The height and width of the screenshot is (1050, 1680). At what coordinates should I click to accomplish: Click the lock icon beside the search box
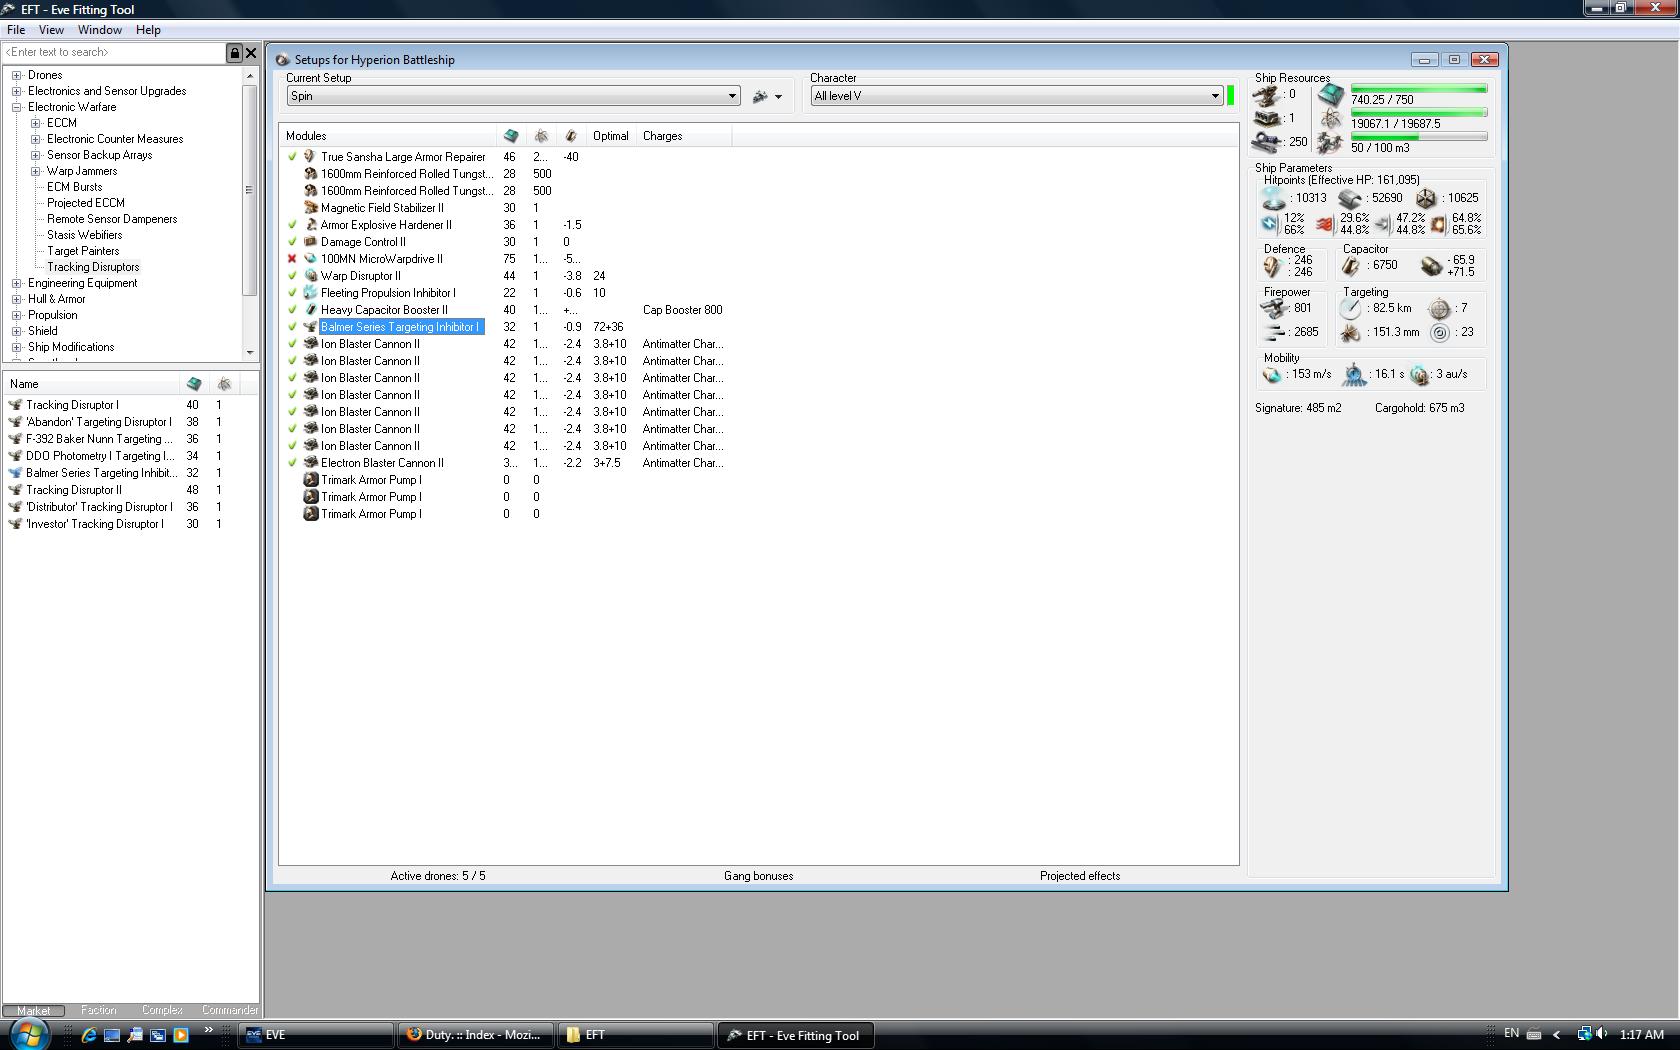235,53
